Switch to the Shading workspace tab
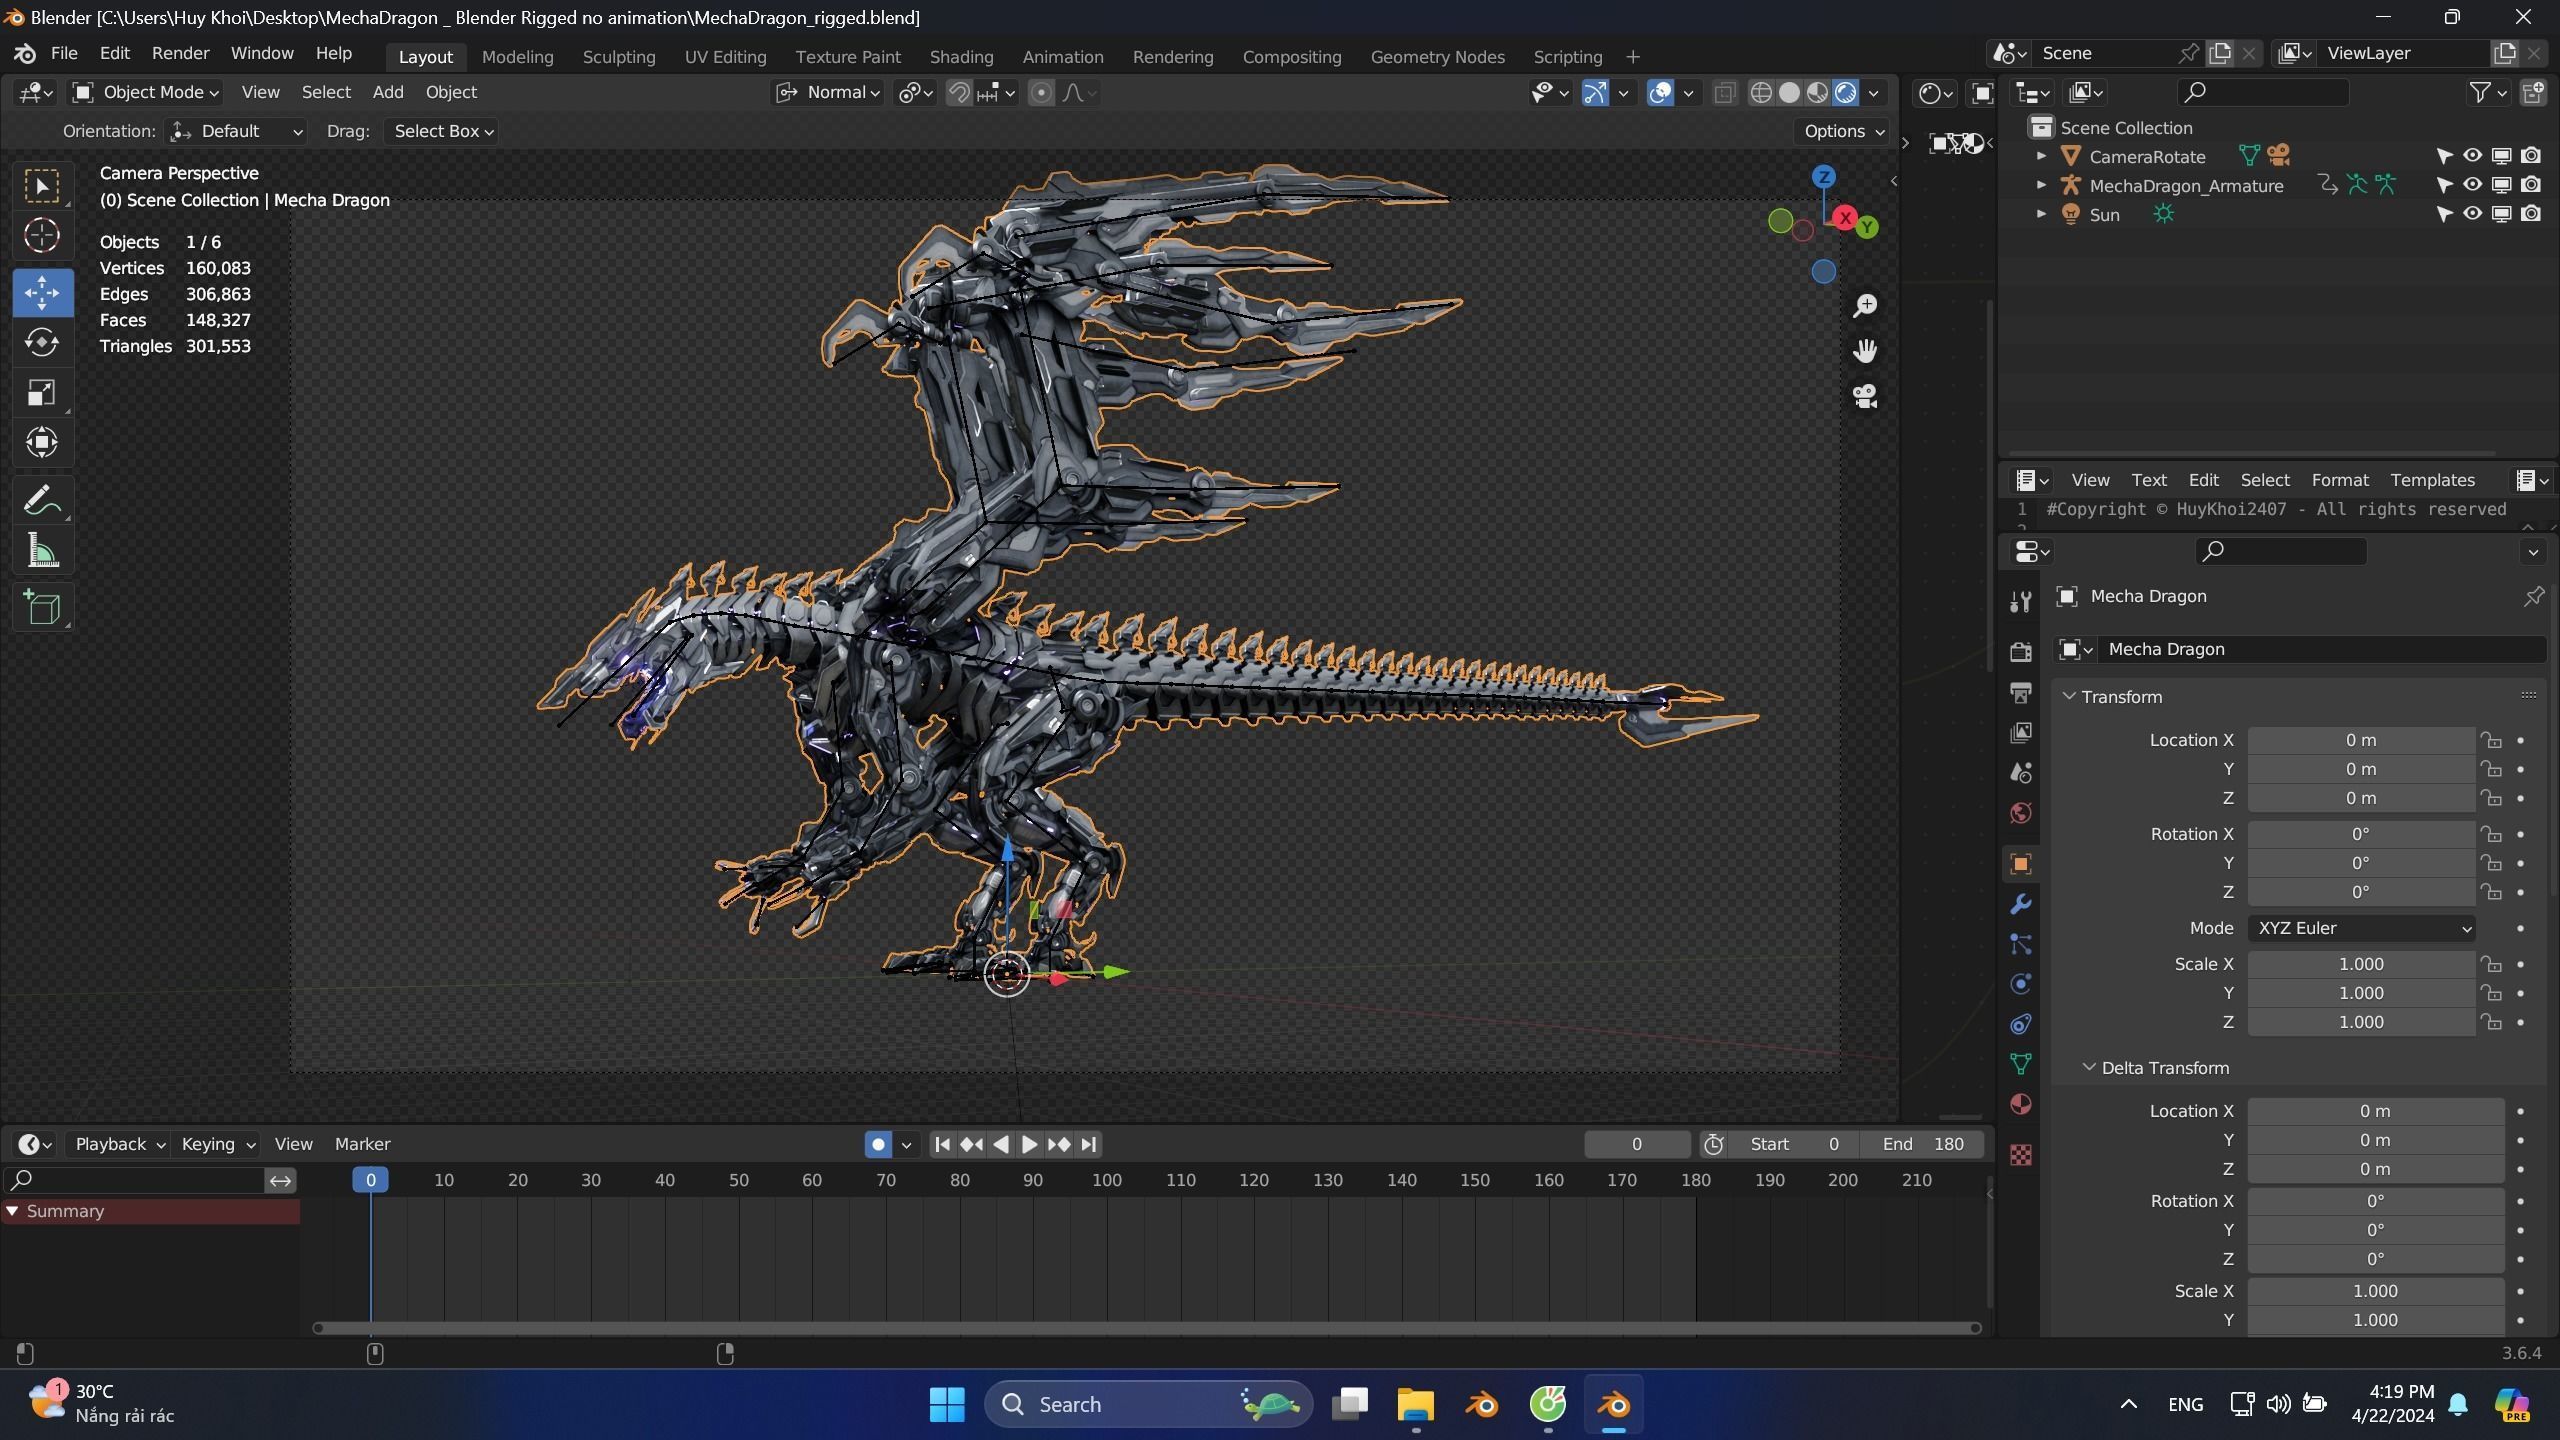2560x1440 pixels. [x=961, y=57]
